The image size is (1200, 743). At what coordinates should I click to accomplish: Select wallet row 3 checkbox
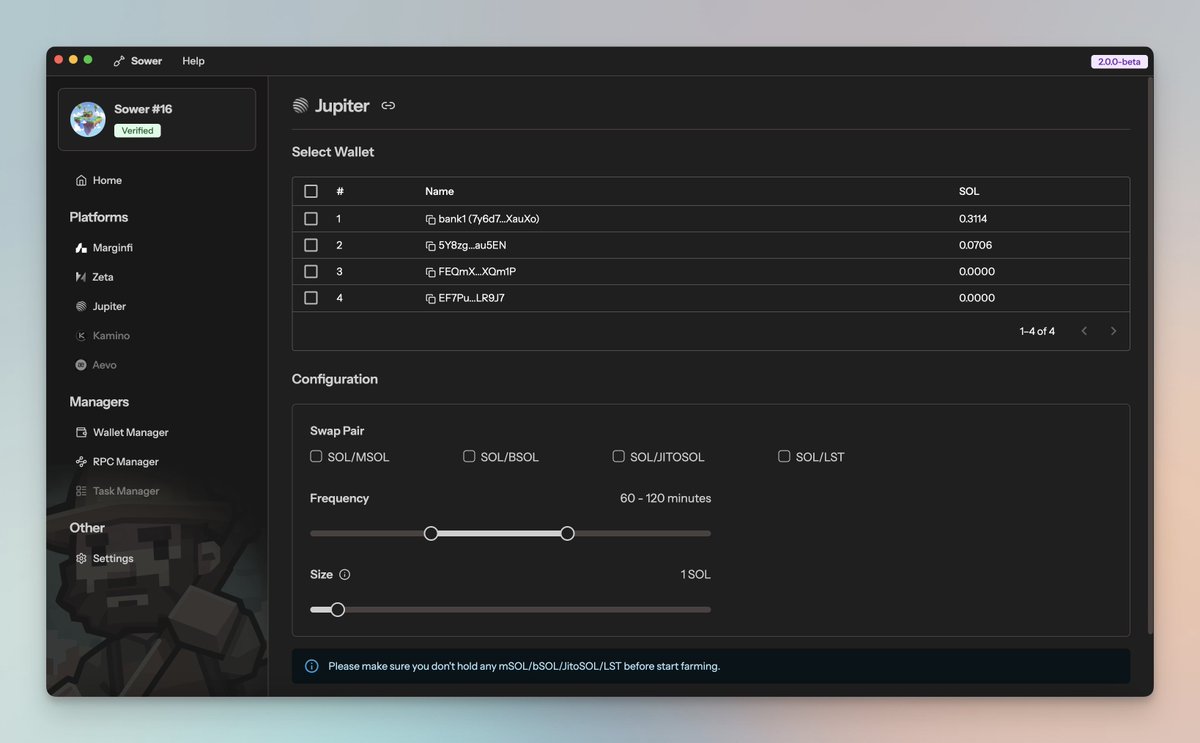pos(311,271)
